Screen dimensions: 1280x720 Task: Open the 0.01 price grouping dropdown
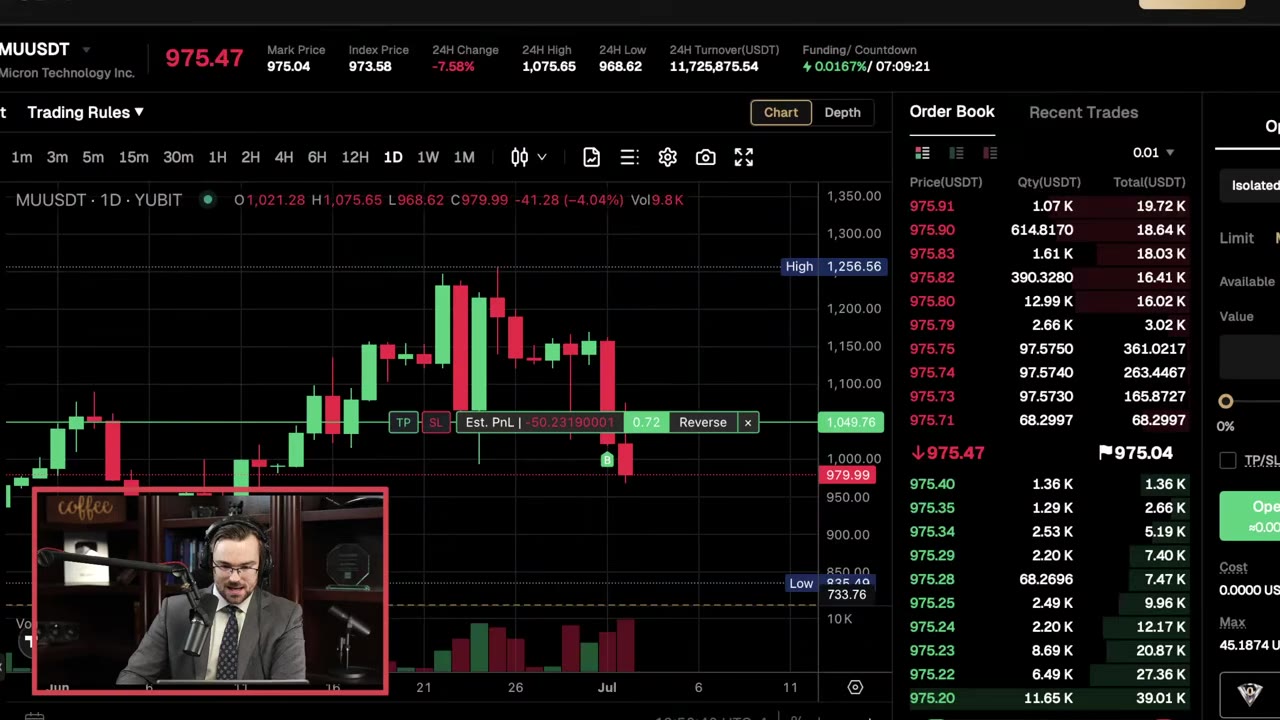coord(1153,153)
